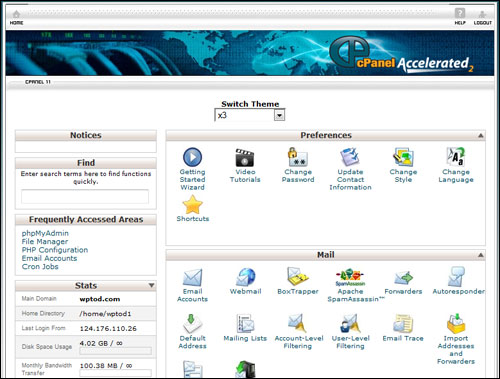This screenshot has height=379, width=500.
Task: Open the Update Contact Information icon
Action: [x=350, y=157]
